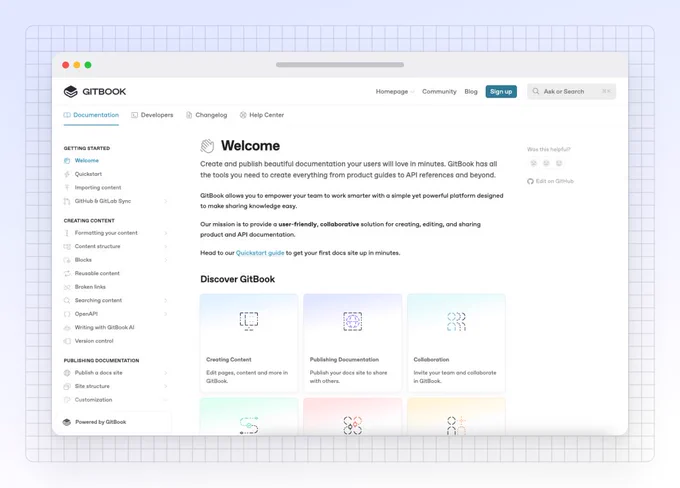
Task: Click the Publish a docs site globe icon
Action: [x=67, y=373]
